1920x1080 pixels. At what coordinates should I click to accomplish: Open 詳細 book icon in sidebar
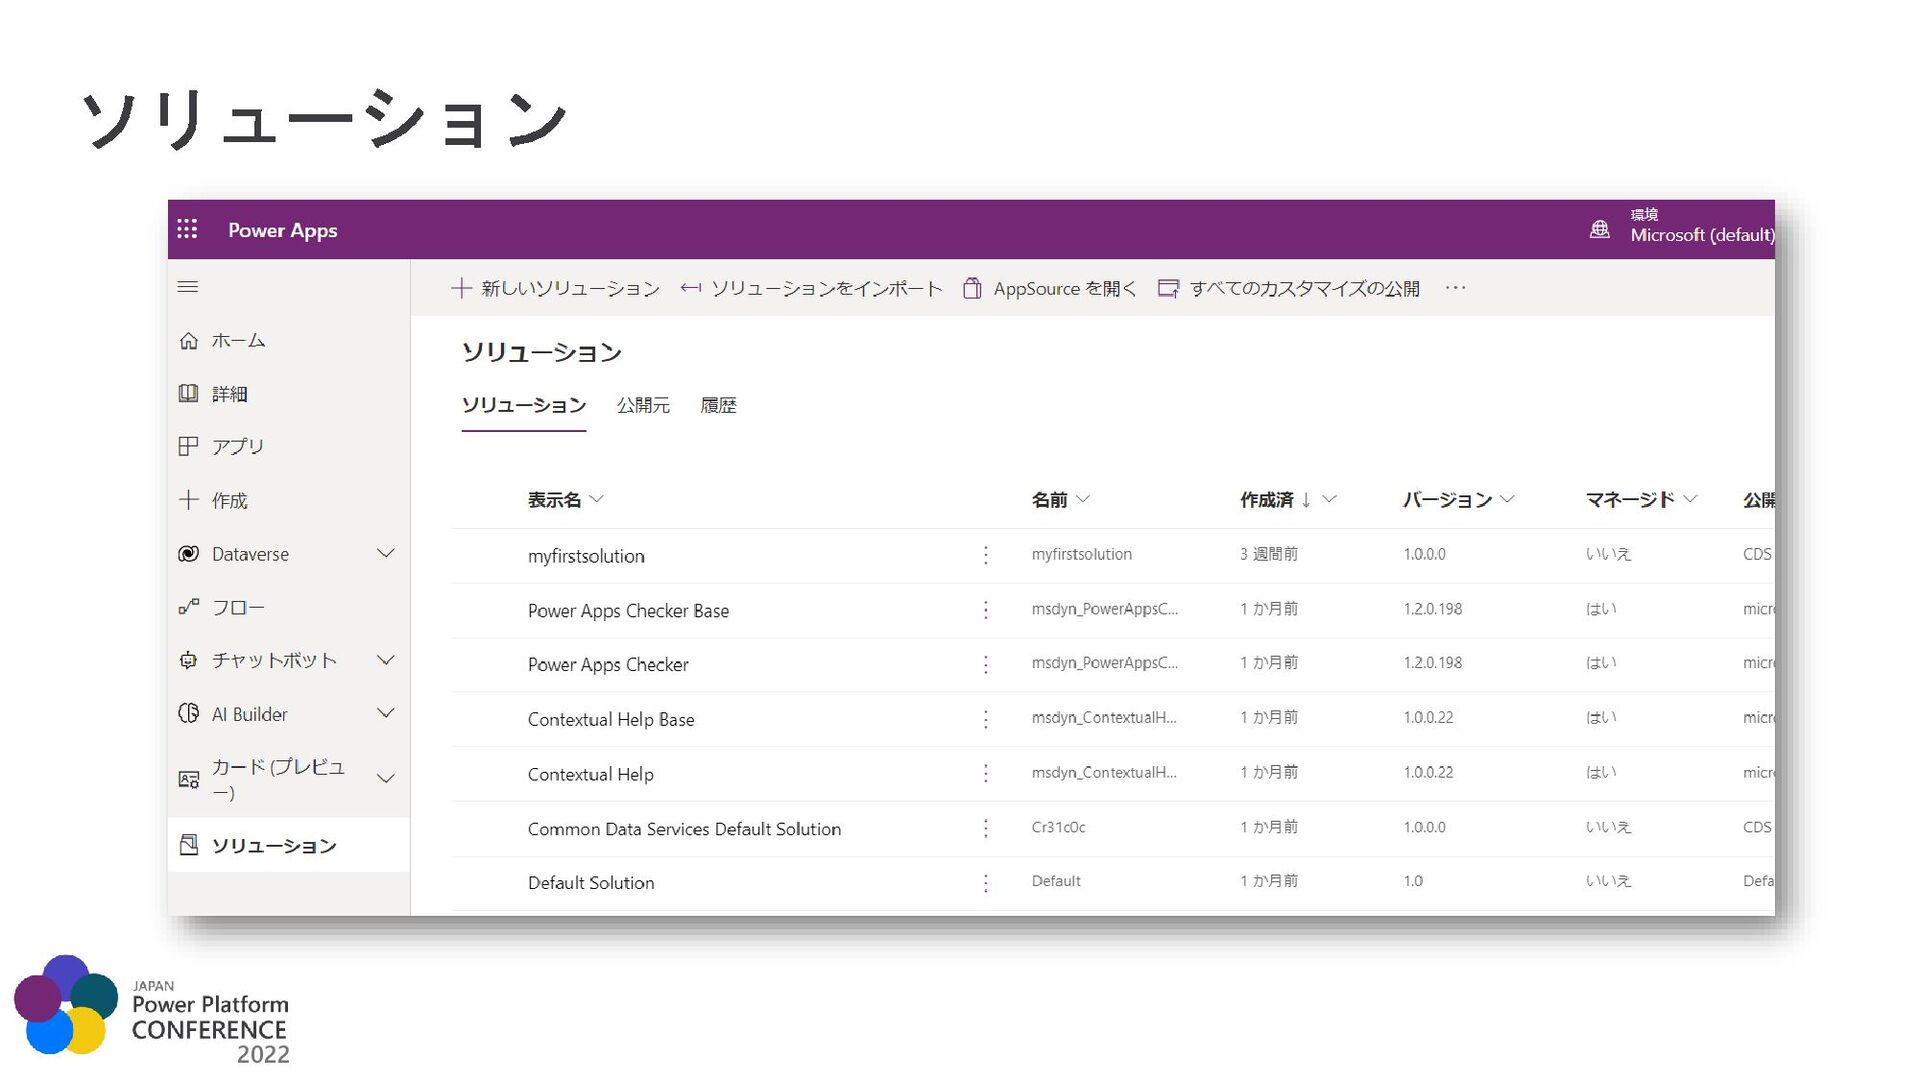point(188,393)
